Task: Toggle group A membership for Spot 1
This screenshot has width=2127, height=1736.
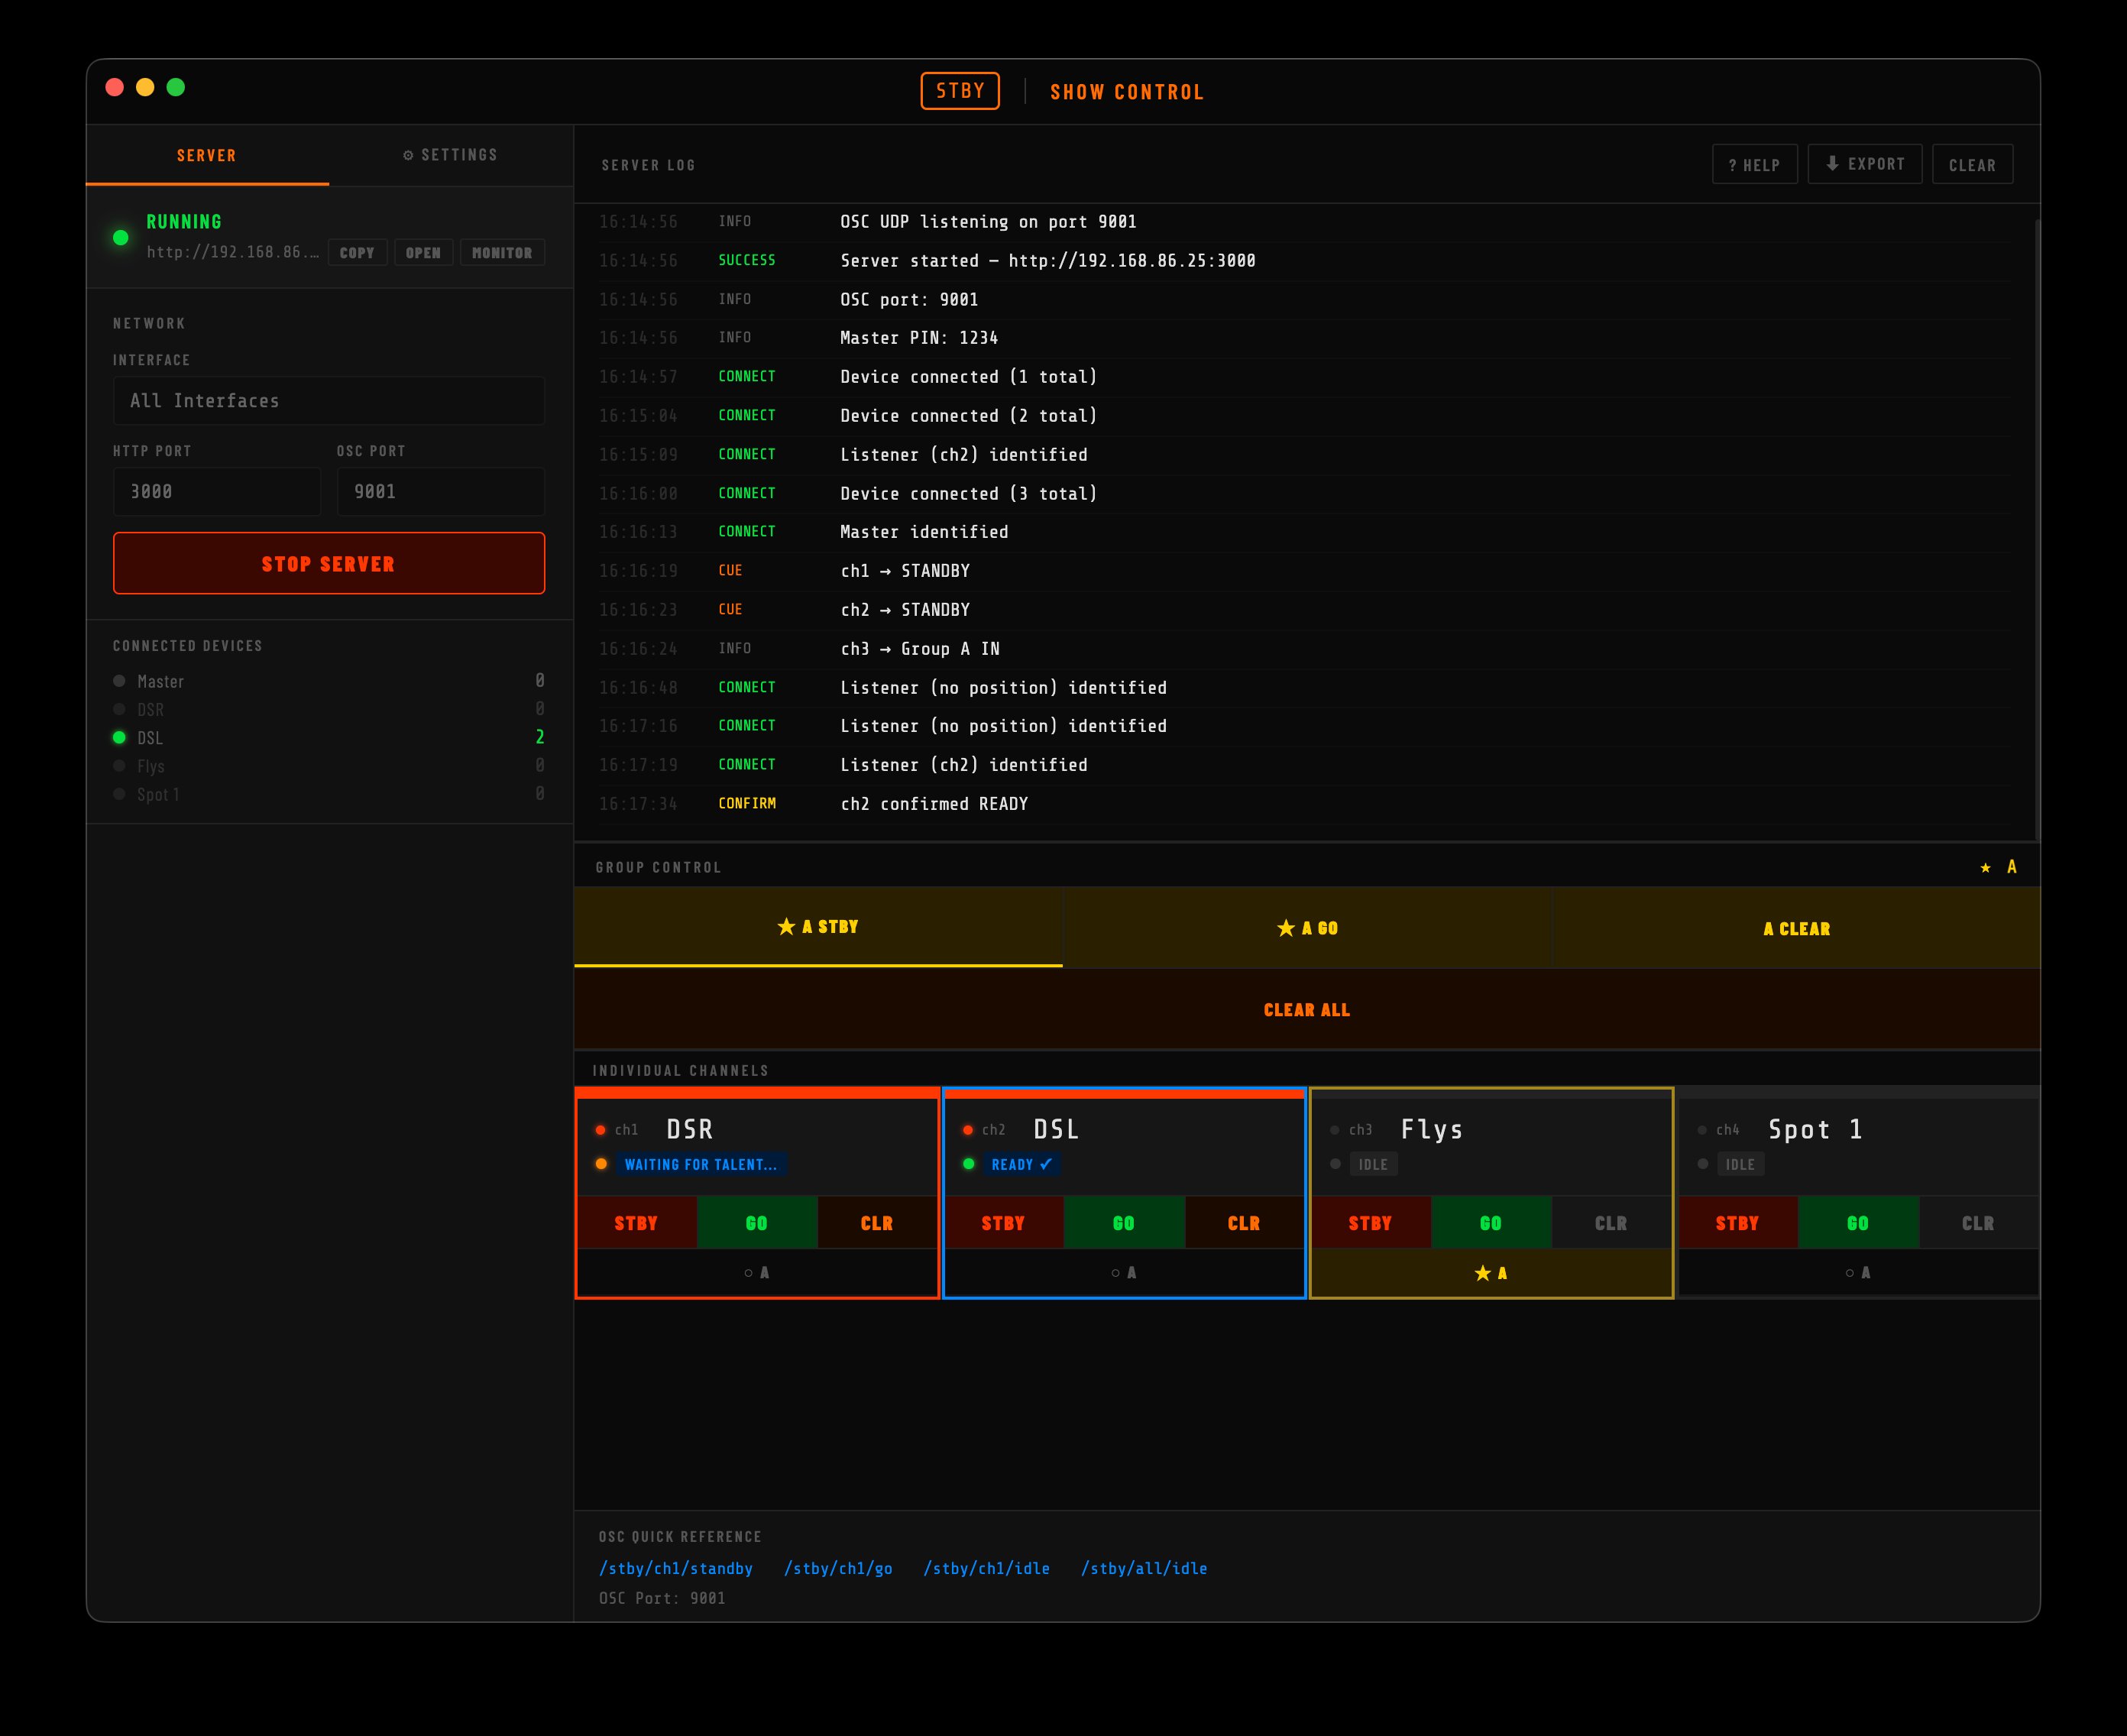Action: coord(1858,1272)
